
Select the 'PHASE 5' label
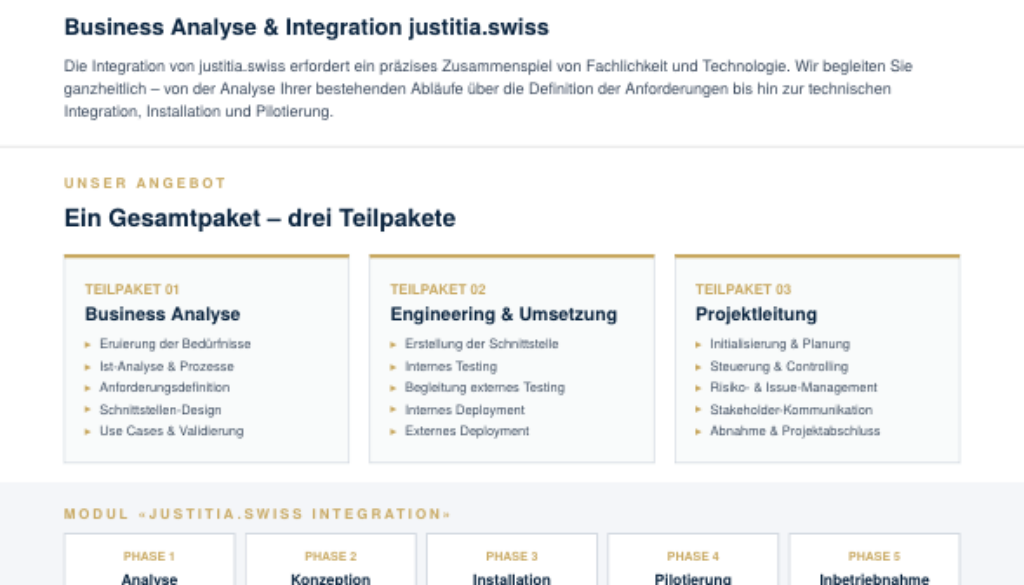click(874, 556)
